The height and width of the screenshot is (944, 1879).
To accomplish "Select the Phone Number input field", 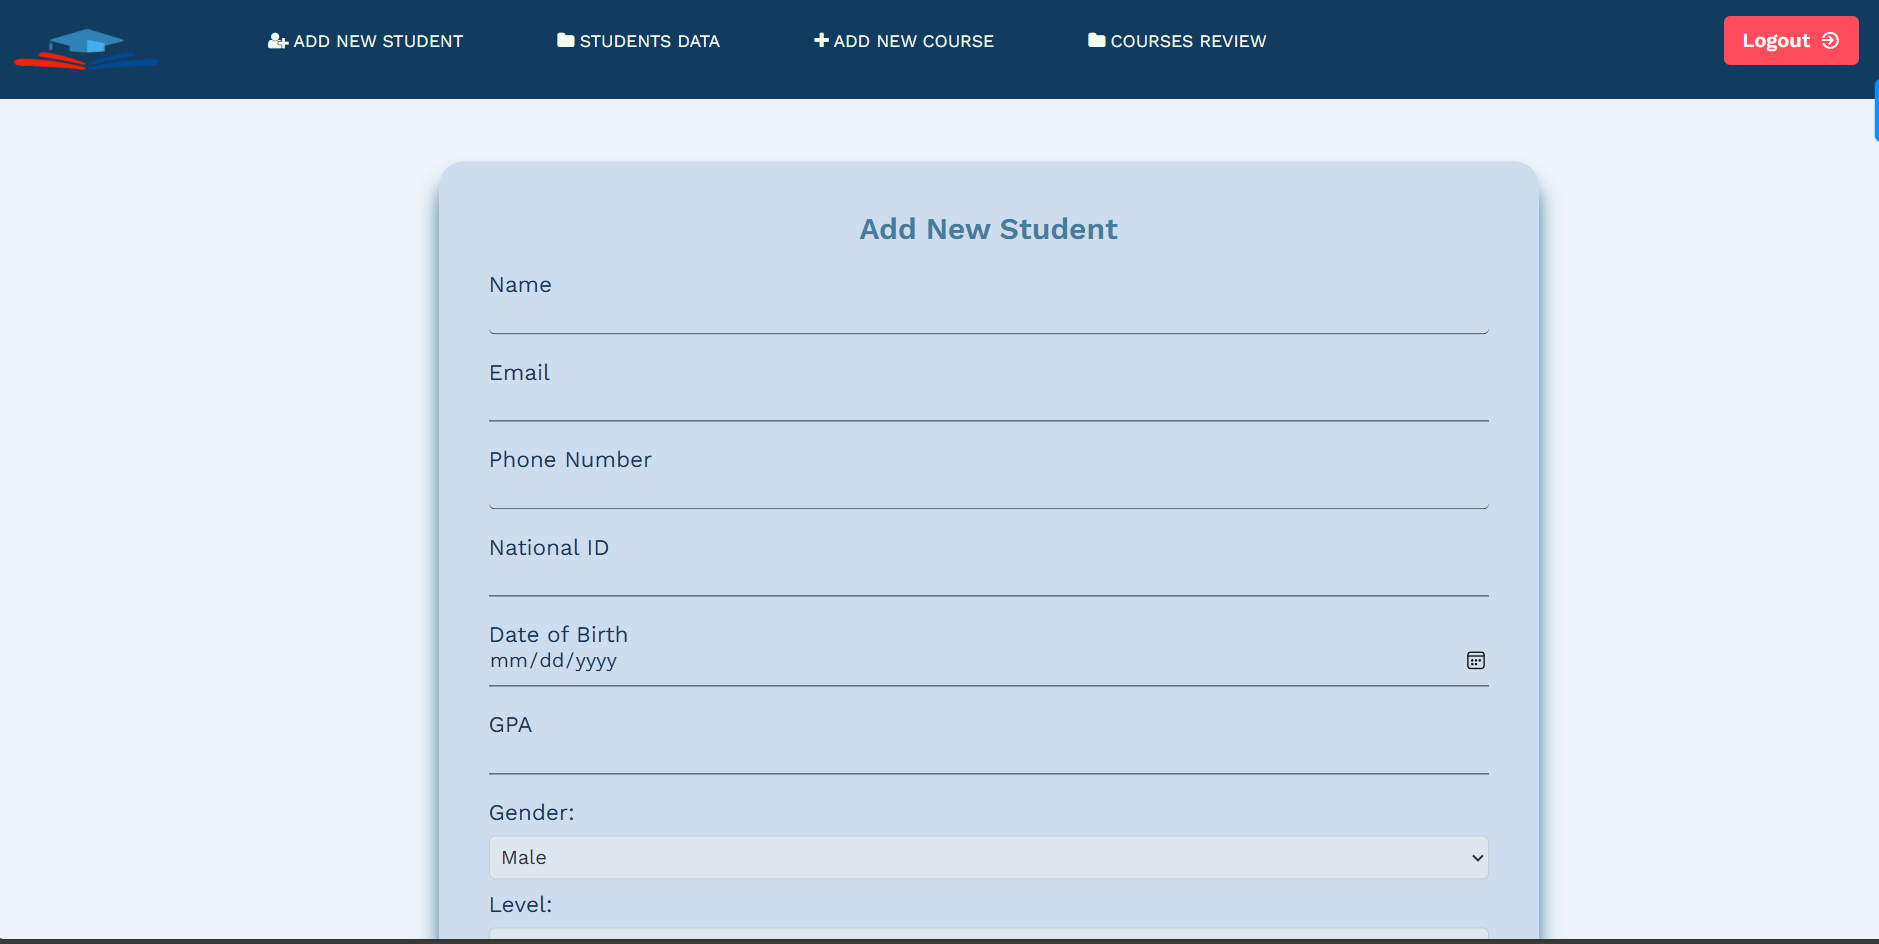I will click(x=989, y=491).
